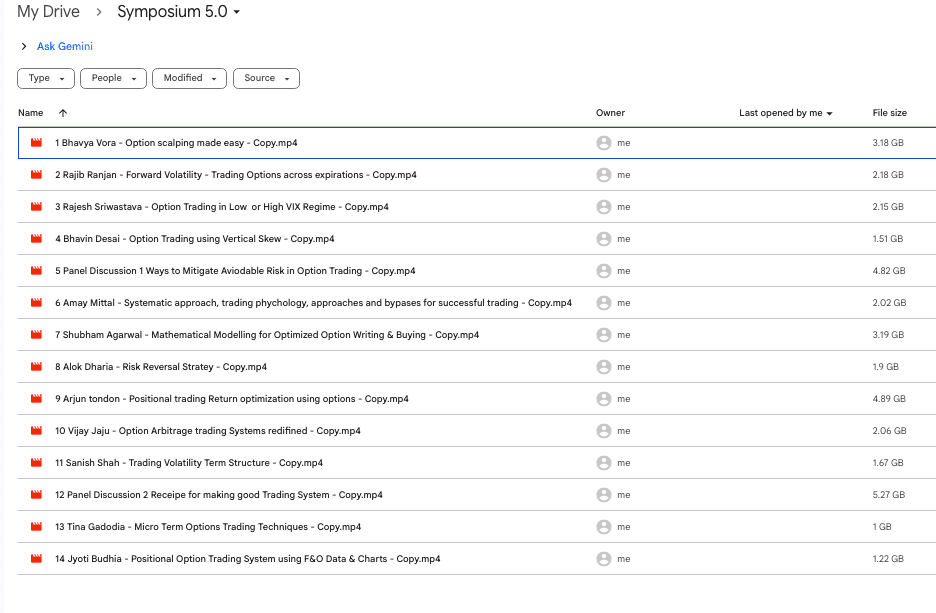The width and height of the screenshot is (936, 613).
Task: Click video icon for 14 Jyoti Budhia file
Action: pos(36,559)
